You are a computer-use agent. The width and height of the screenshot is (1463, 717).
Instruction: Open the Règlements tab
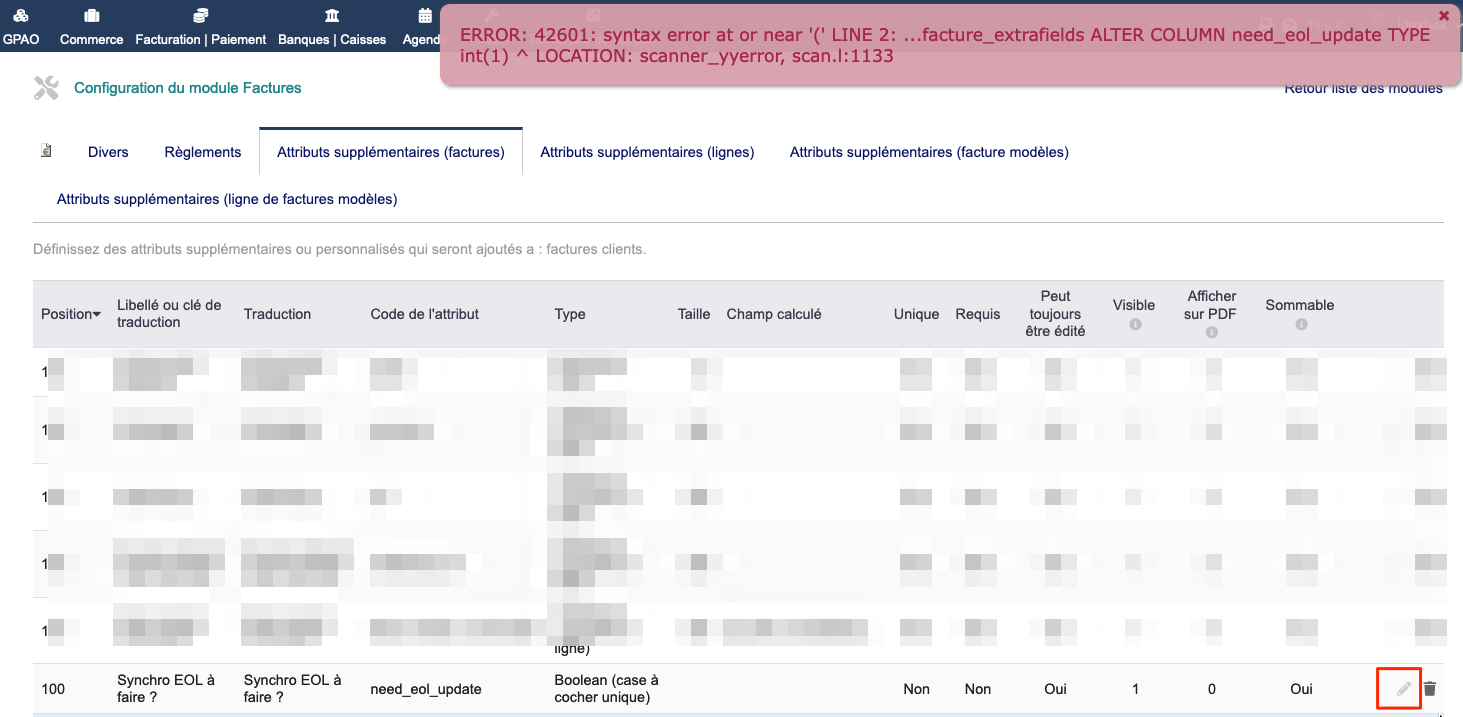click(x=202, y=151)
